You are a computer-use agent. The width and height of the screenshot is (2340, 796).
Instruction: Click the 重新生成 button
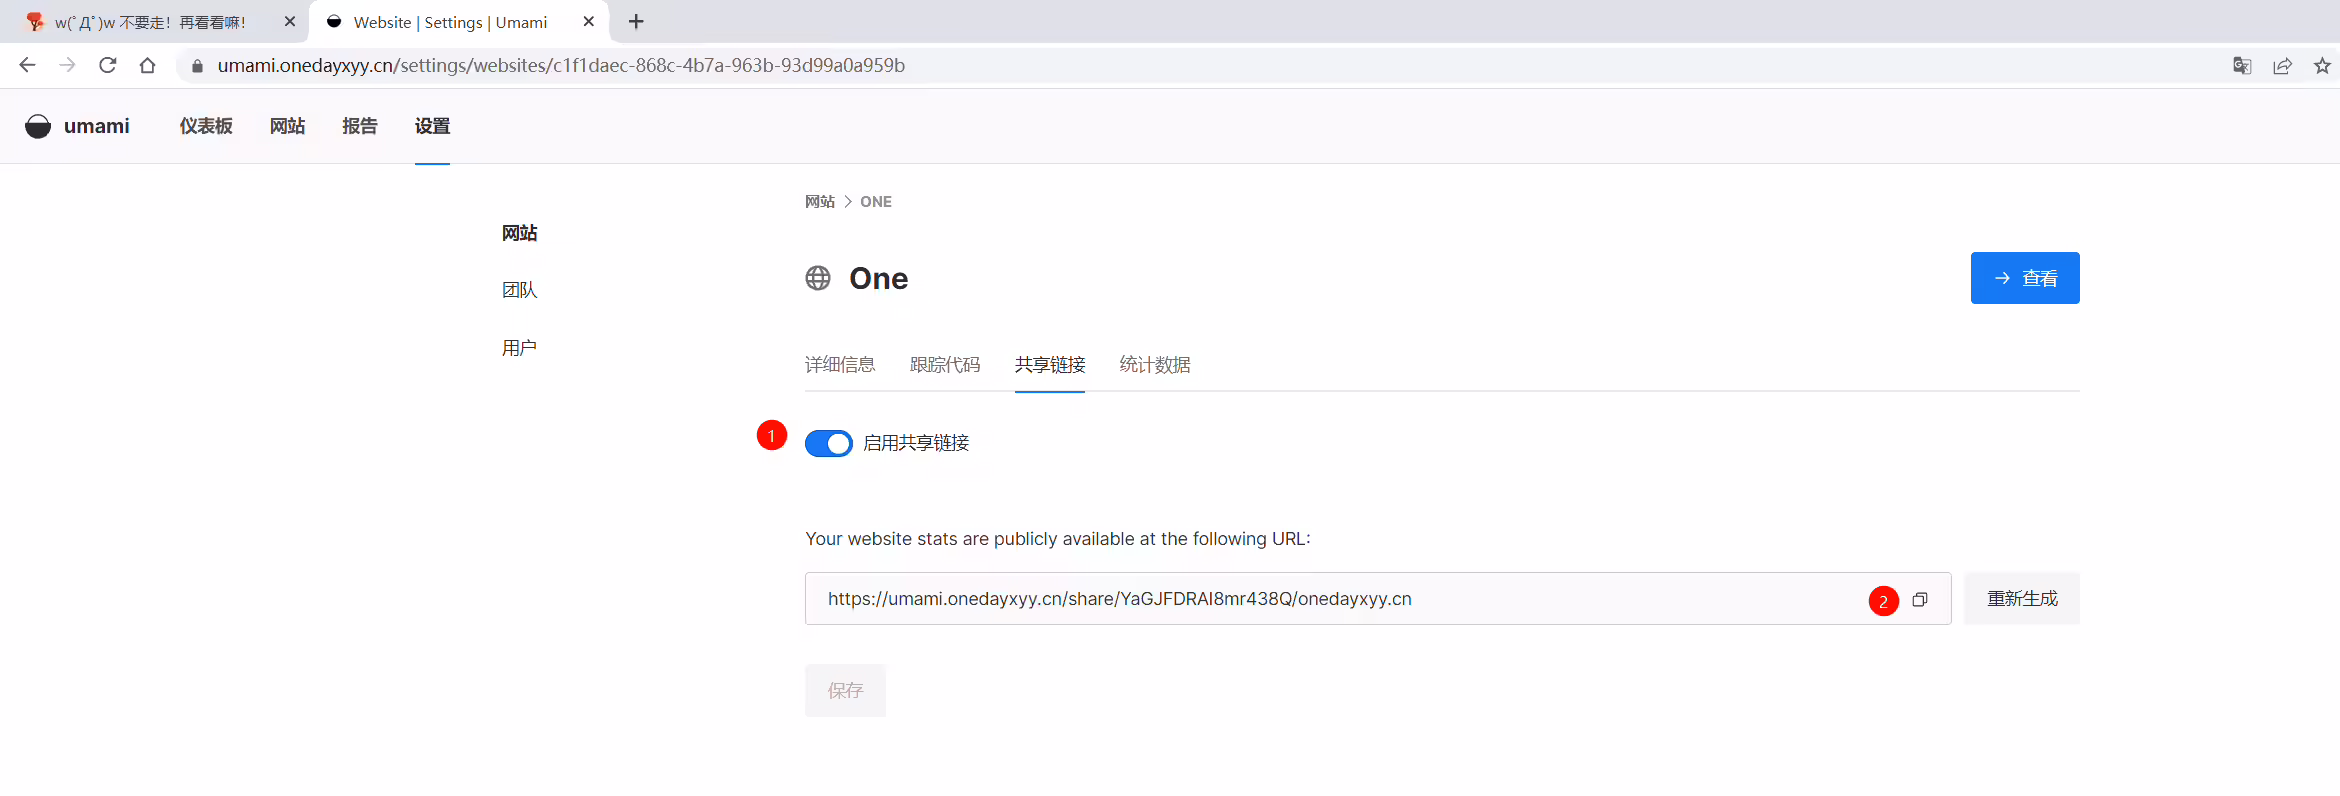click(2022, 599)
